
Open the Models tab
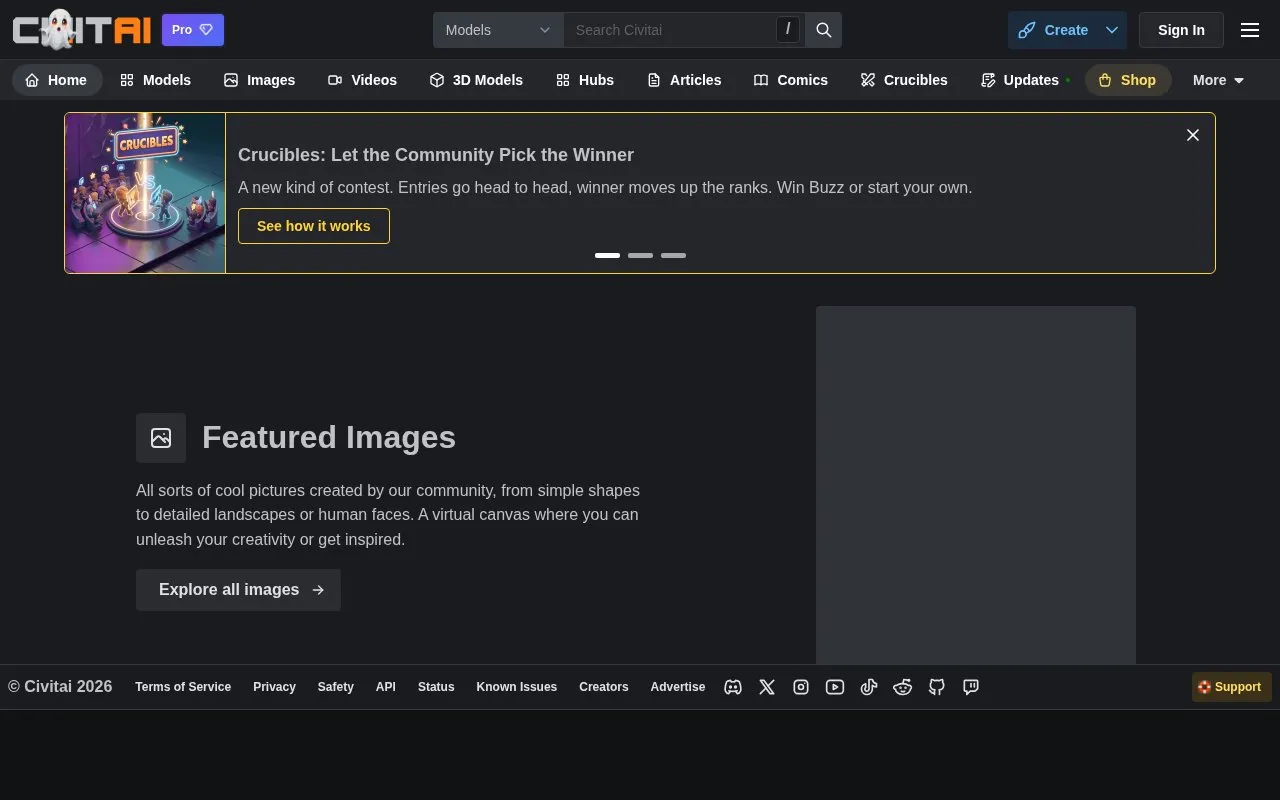(x=155, y=80)
